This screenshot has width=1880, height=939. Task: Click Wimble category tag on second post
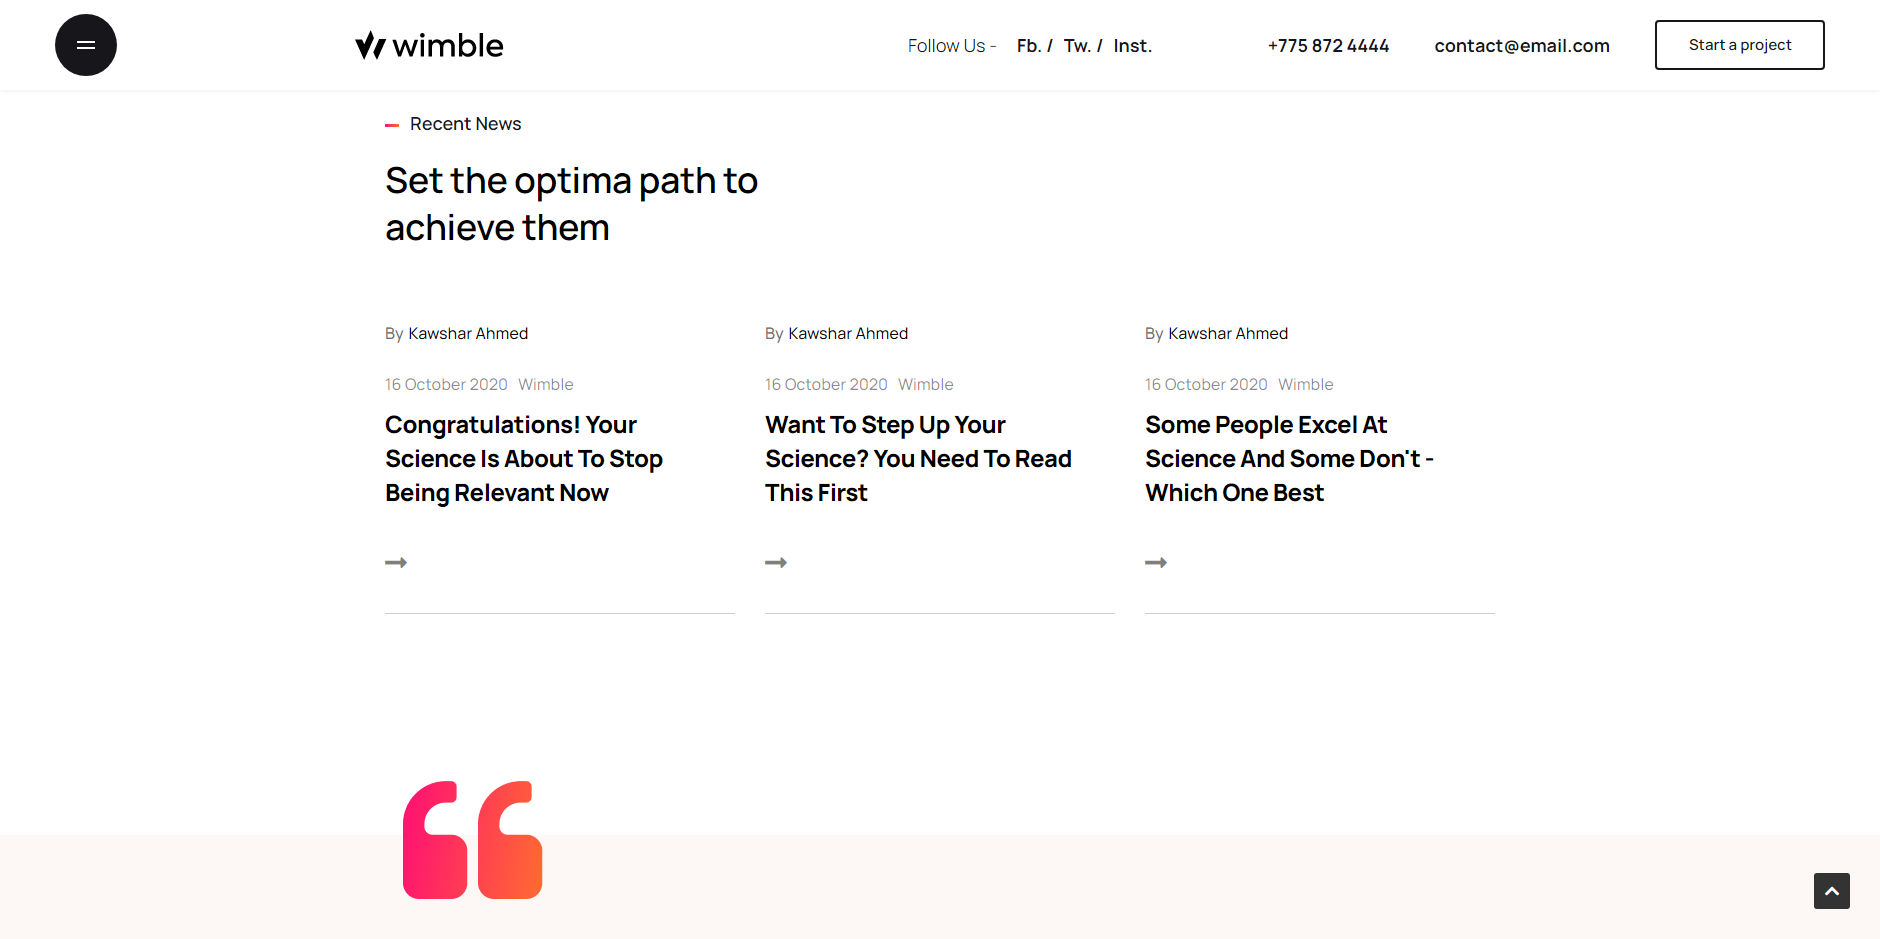tap(926, 385)
